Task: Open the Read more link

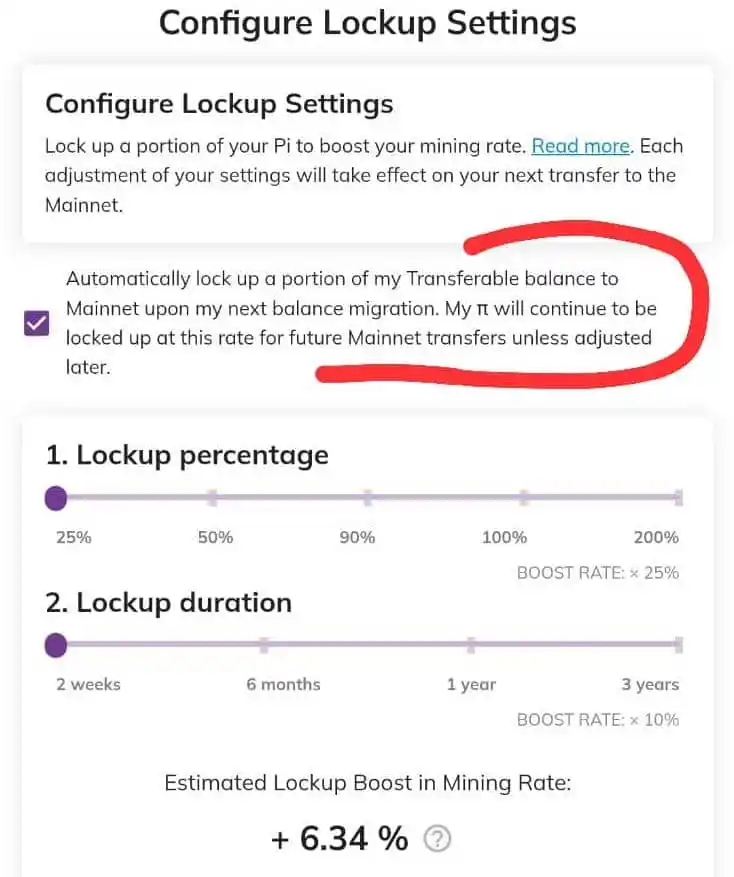Action: click(x=581, y=146)
